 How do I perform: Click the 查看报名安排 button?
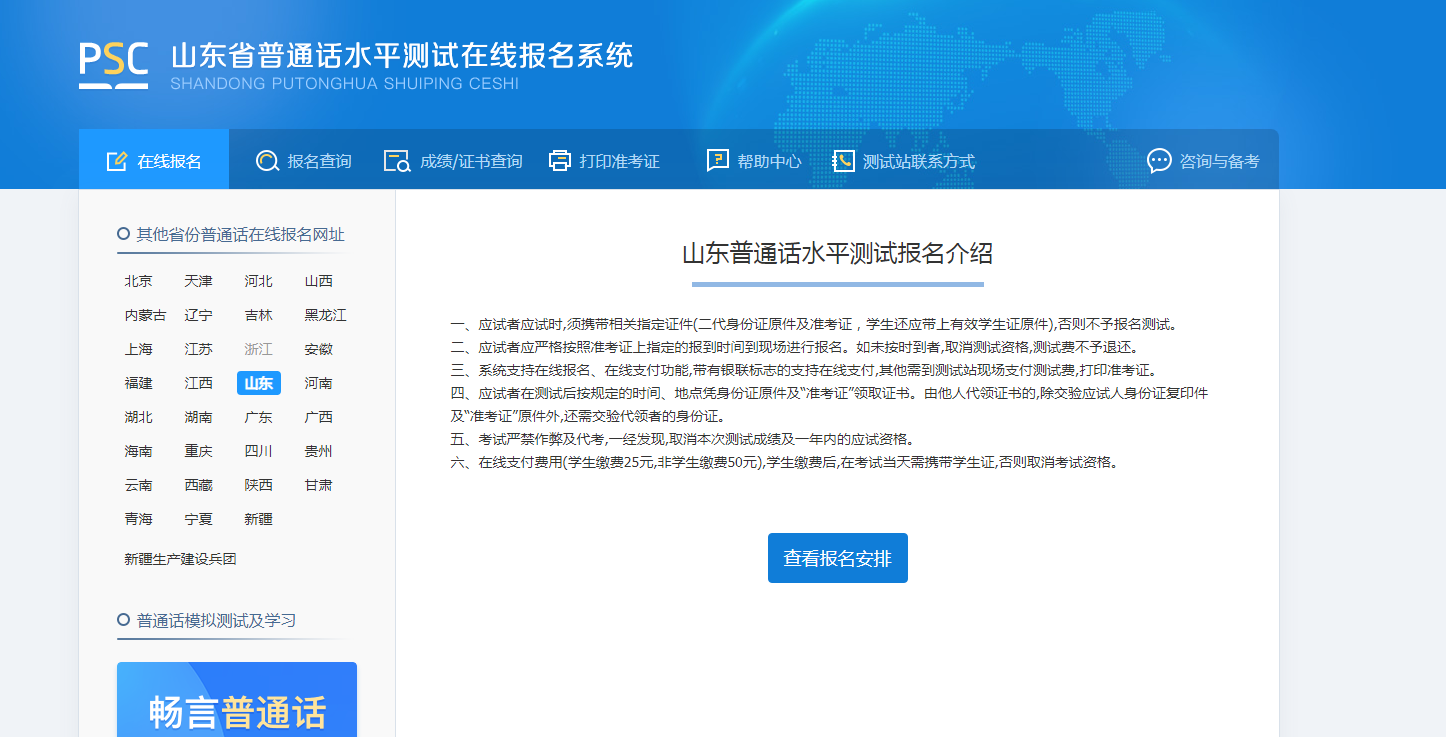(x=838, y=558)
